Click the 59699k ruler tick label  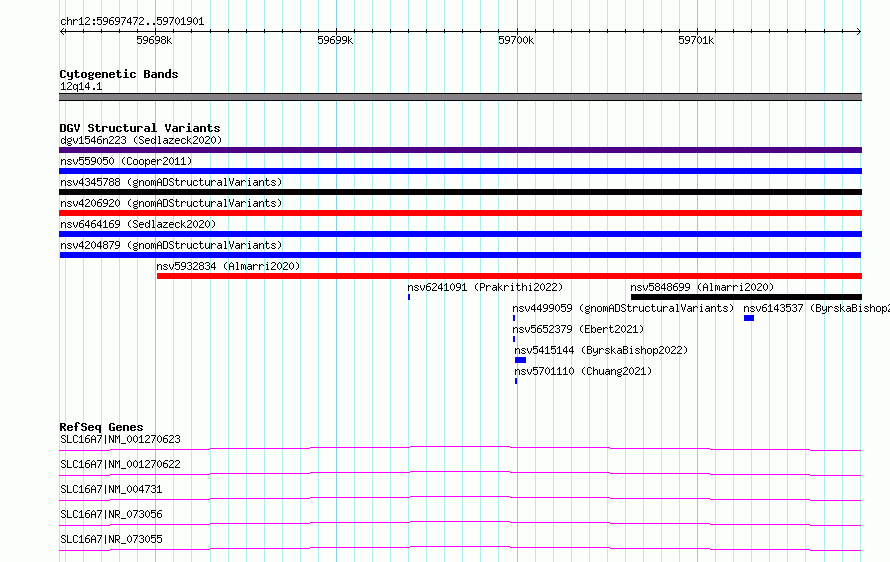tap(335, 40)
